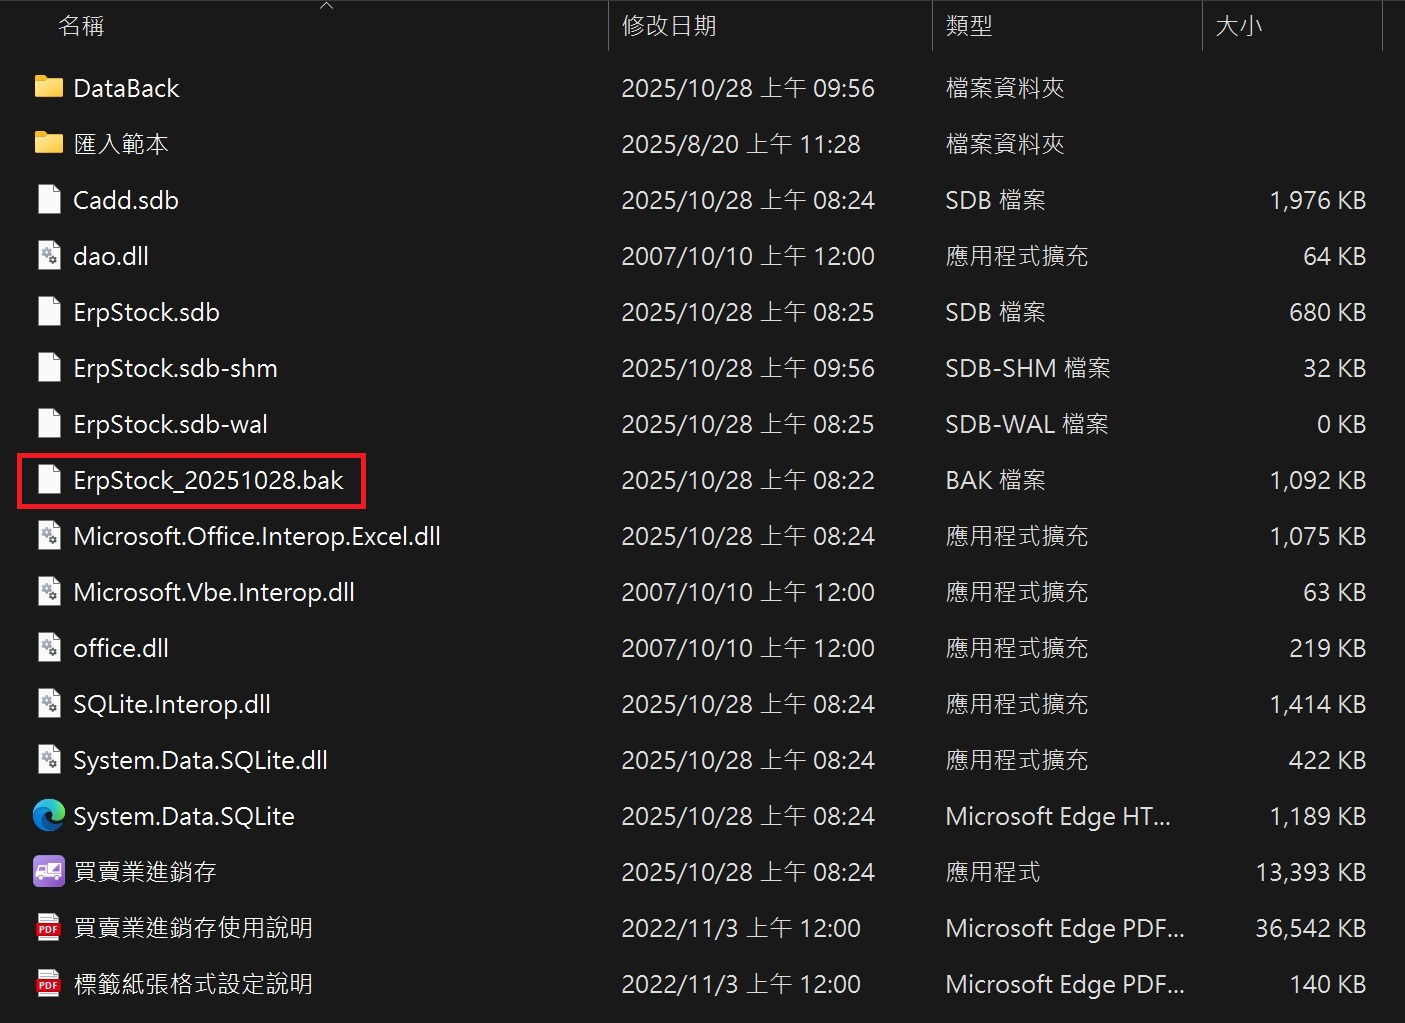The height and width of the screenshot is (1023, 1405).
Task: Select the DLL icon of SQLite.Interop.dll
Action: click(48, 703)
